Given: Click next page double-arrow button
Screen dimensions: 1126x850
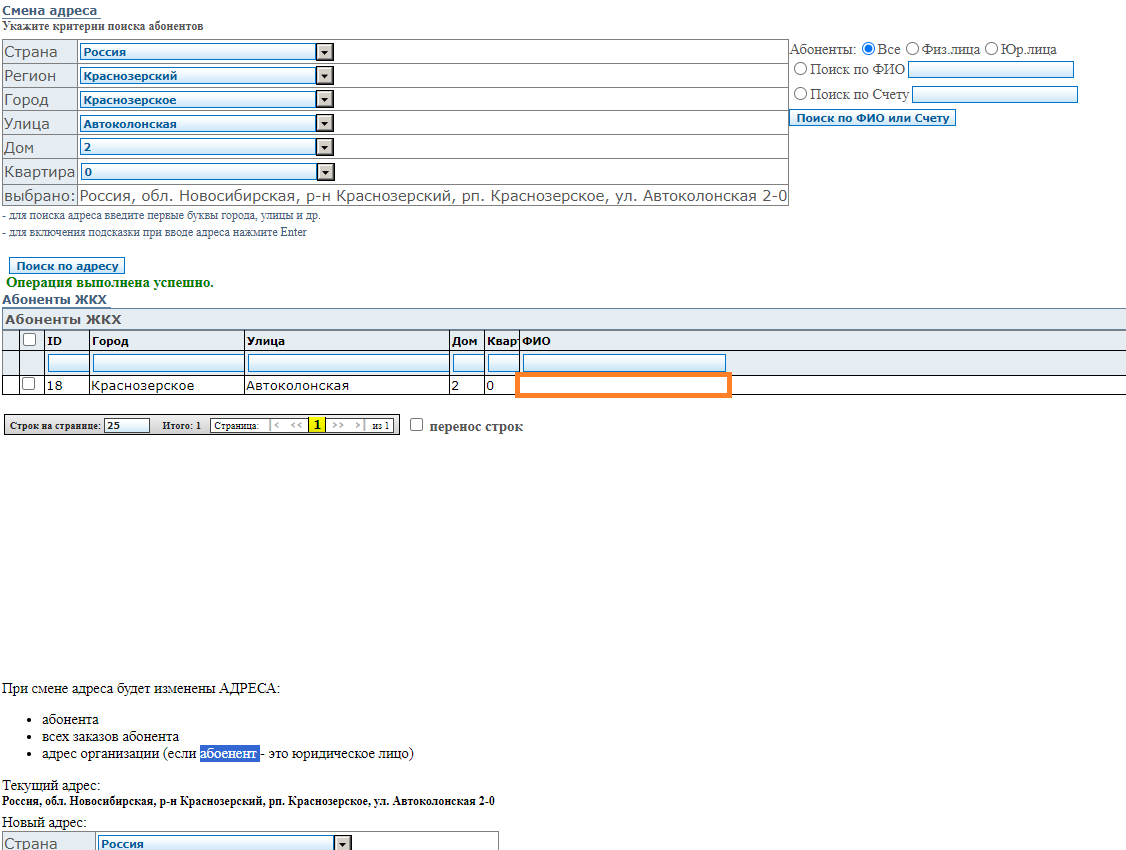Looking at the screenshot, I should pos(338,425).
